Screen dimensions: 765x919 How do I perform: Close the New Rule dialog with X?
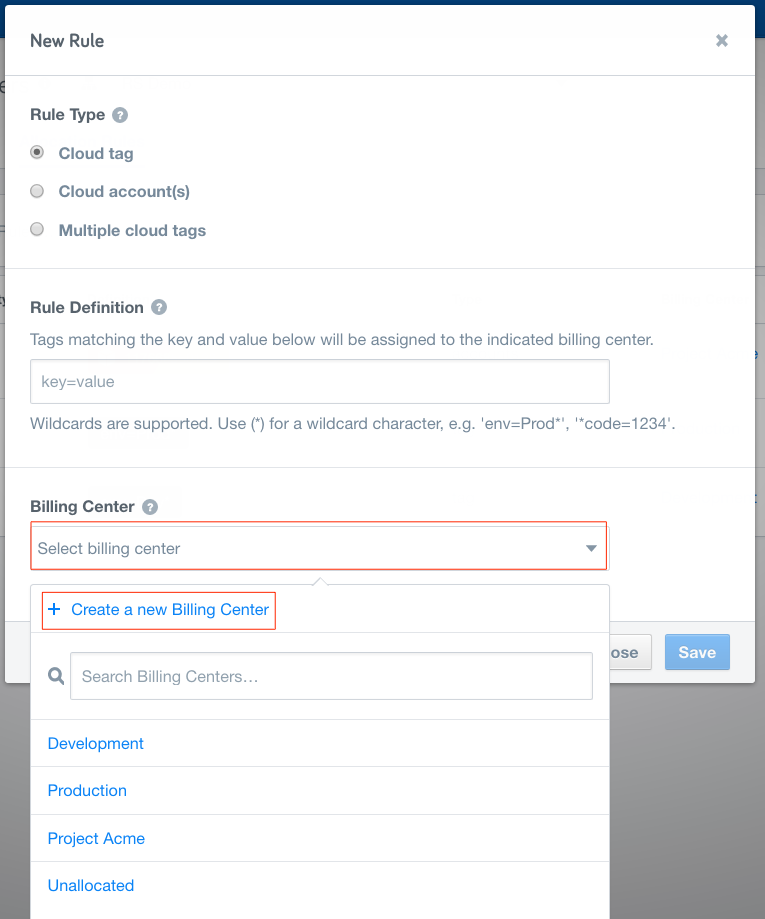click(722, 40)
